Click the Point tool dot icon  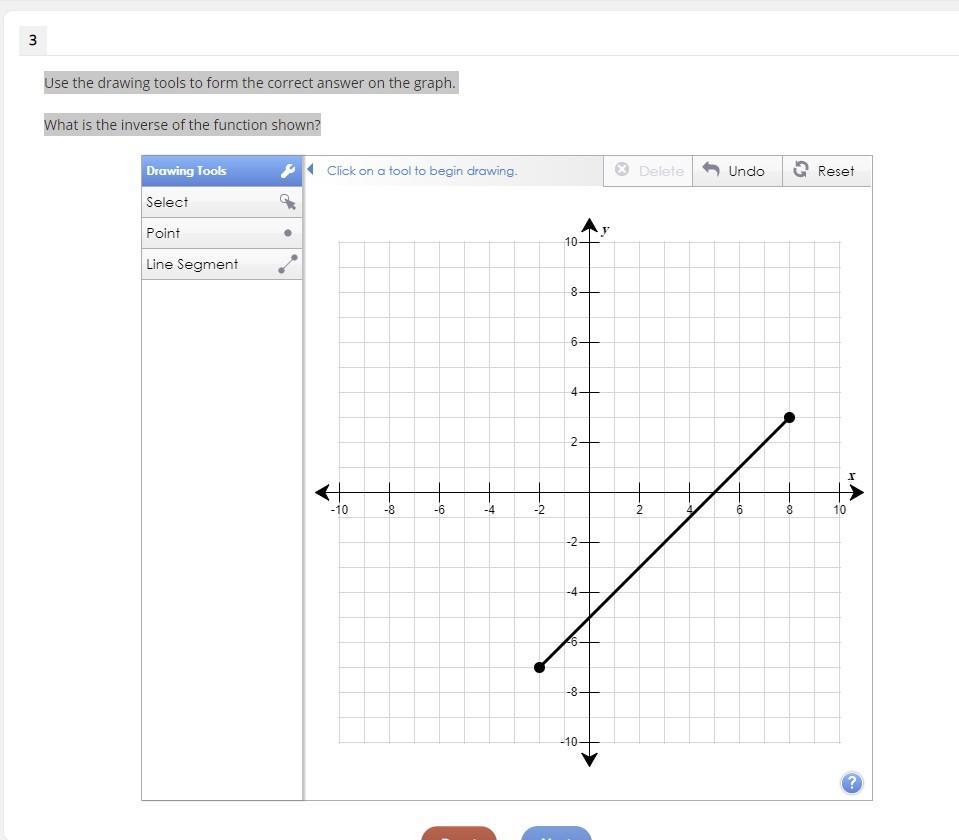click(288, 233)
